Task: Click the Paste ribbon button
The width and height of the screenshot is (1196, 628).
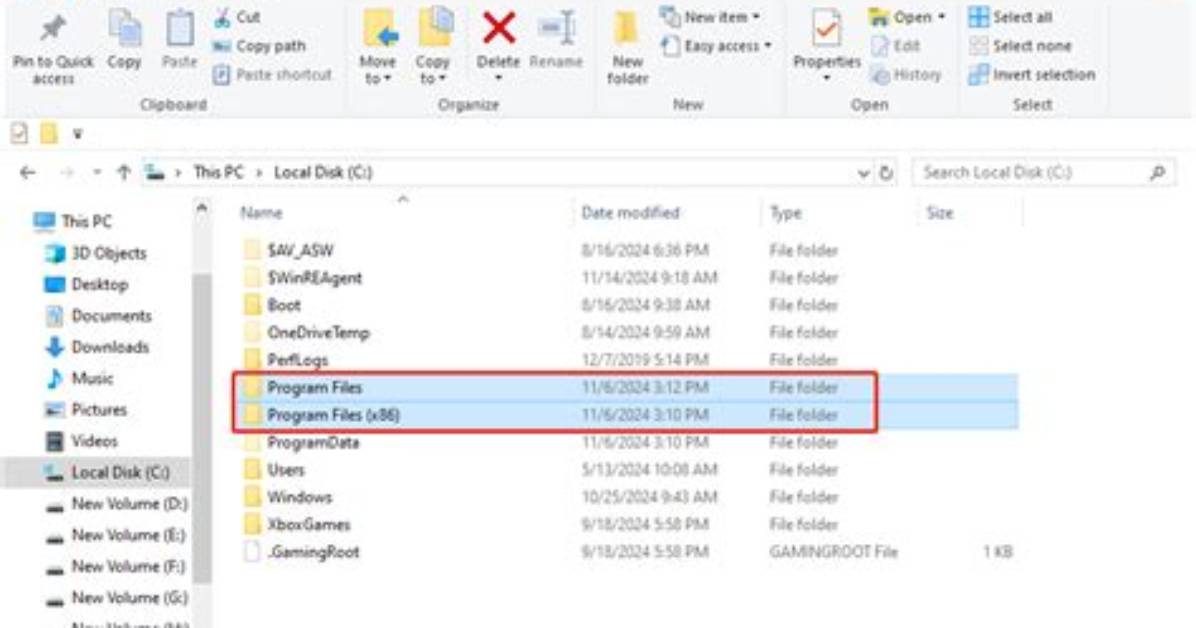Action: tap(179, 40)
